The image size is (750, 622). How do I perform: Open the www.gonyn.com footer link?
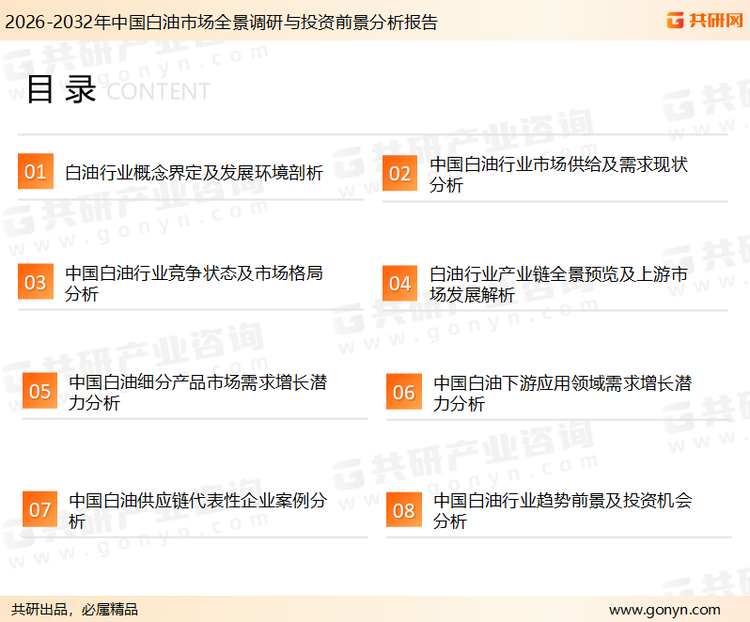[x=664, y=610]
